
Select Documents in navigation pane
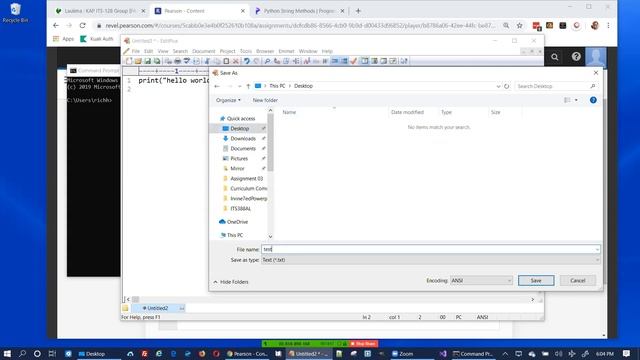coord(243,149)
